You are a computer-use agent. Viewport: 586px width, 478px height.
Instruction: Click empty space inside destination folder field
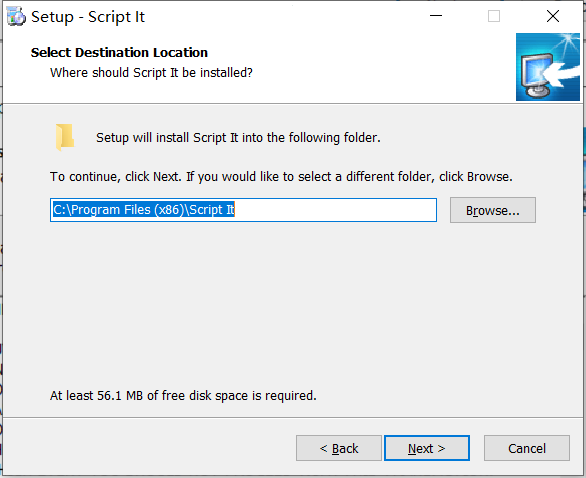[x=335, y=210]
